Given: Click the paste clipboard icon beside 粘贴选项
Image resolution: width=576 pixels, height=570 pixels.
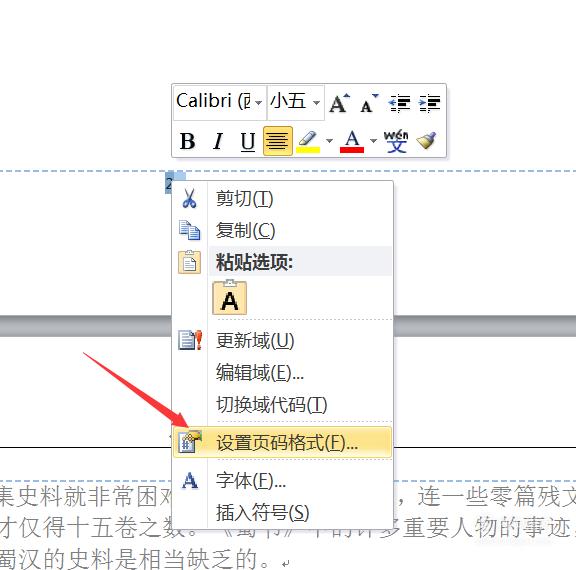Looking at the screenshot, I should (190, 262).
